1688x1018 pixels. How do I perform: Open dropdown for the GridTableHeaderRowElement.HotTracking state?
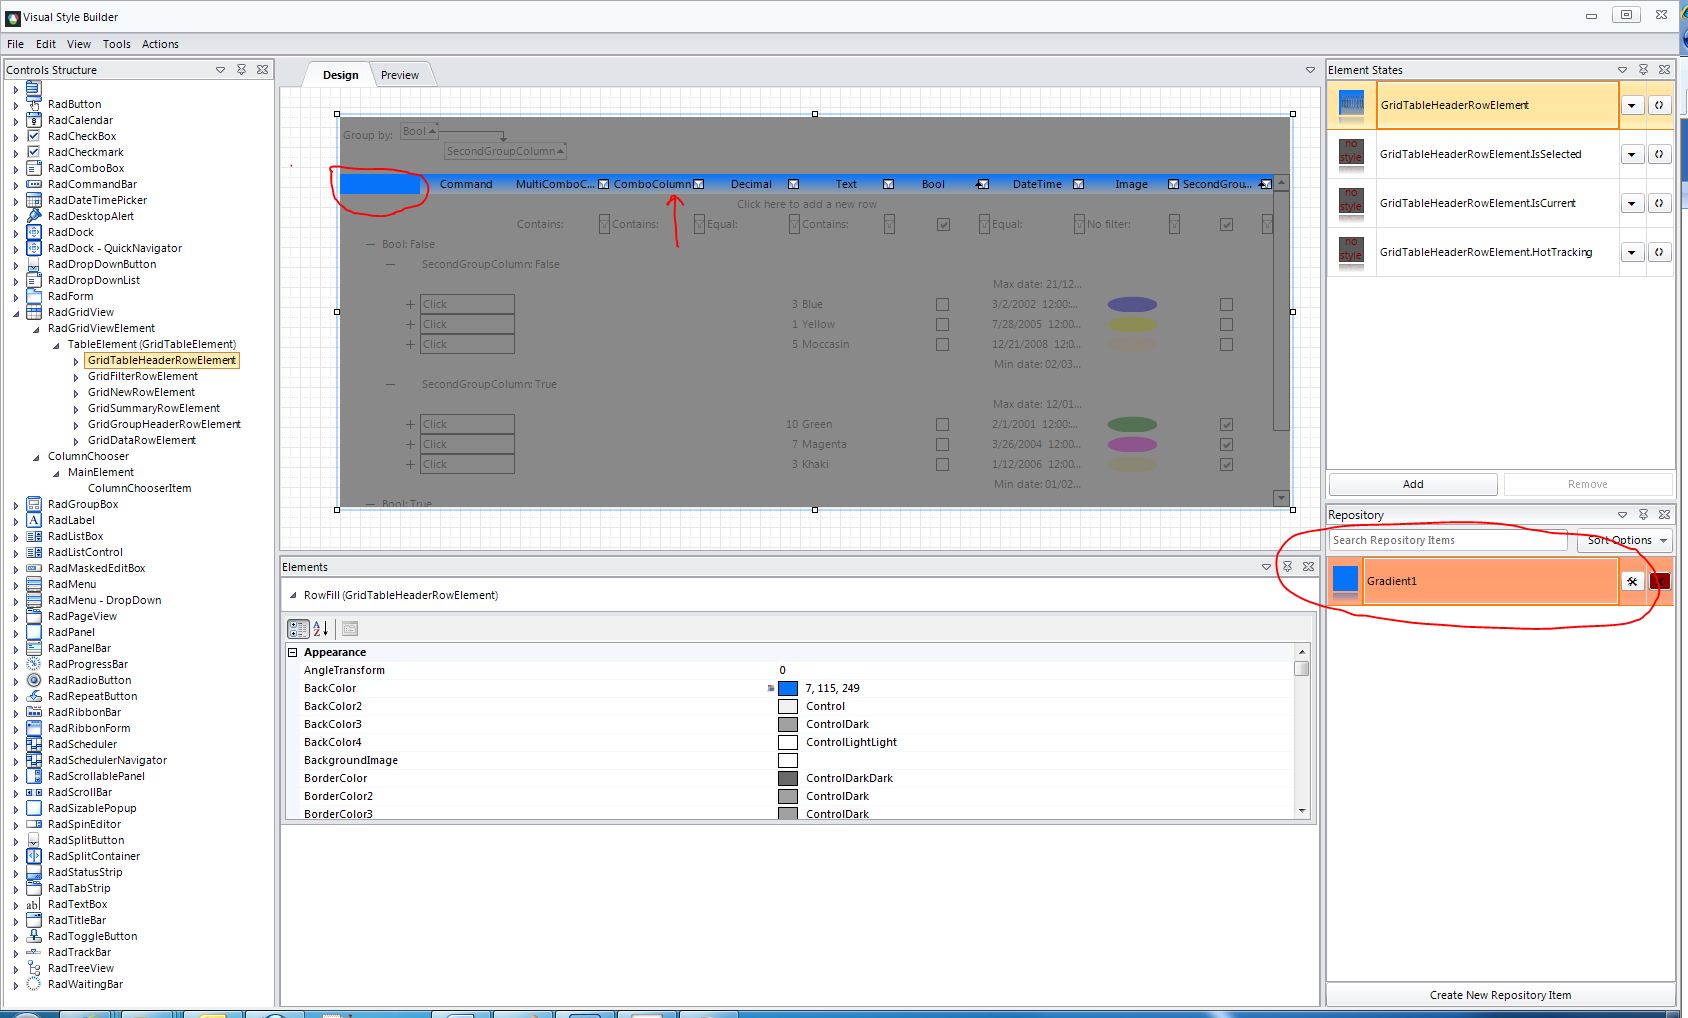(1632, 252)
